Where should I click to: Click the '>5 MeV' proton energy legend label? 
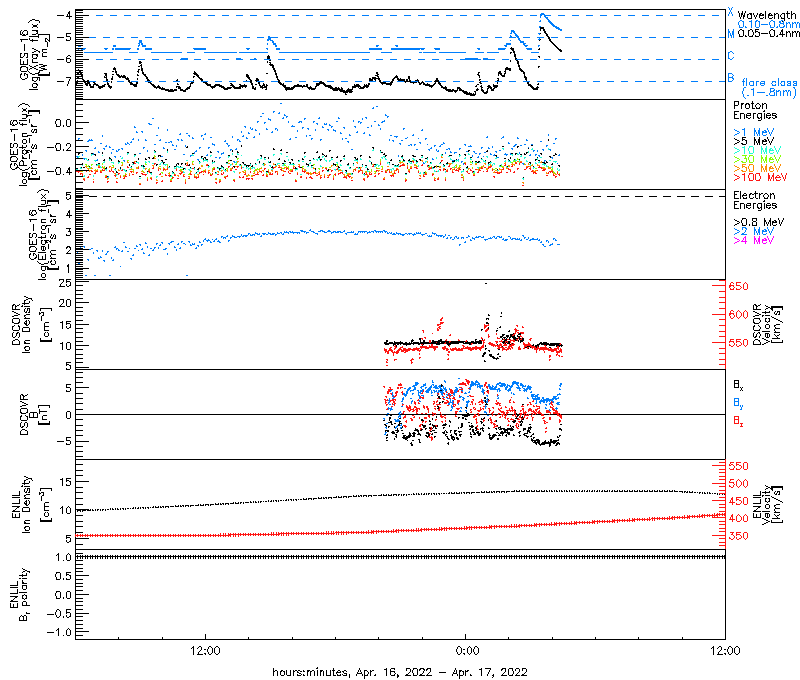point(754,141)
